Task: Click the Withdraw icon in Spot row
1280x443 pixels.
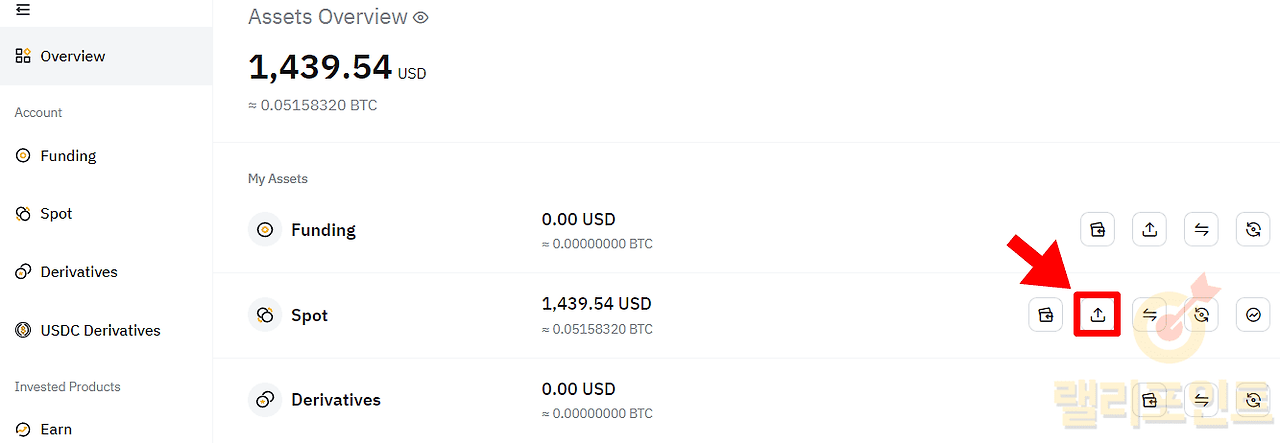Action: 1097,315
